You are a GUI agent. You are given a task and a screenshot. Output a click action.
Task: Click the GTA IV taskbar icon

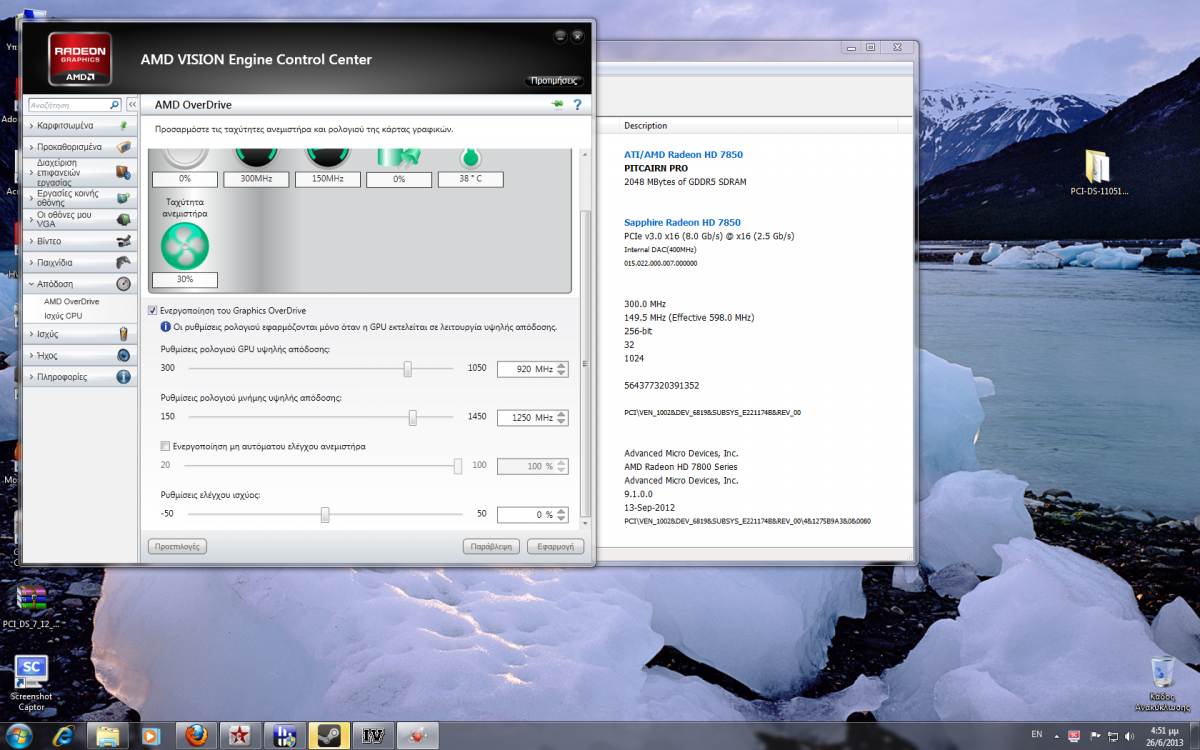(373, 735)
